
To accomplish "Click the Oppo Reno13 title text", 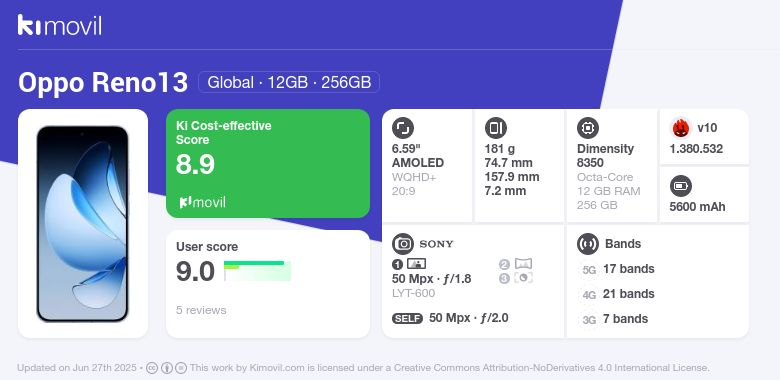I will pos(103,83).
